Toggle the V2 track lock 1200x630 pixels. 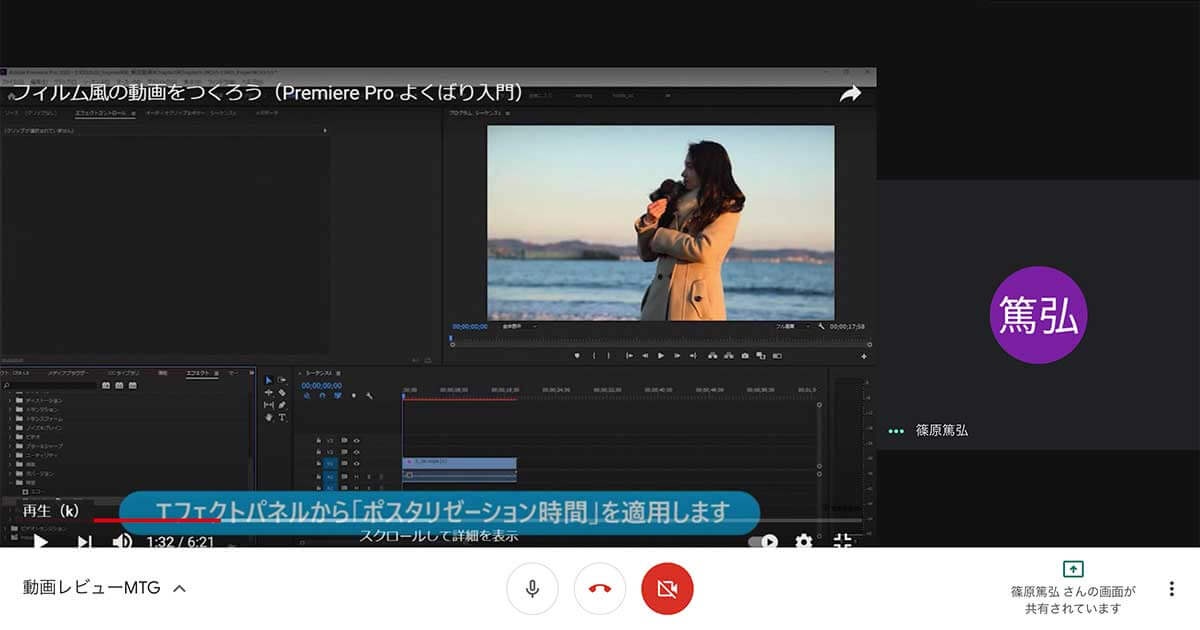pyautogui.click(x=319, y=452)
